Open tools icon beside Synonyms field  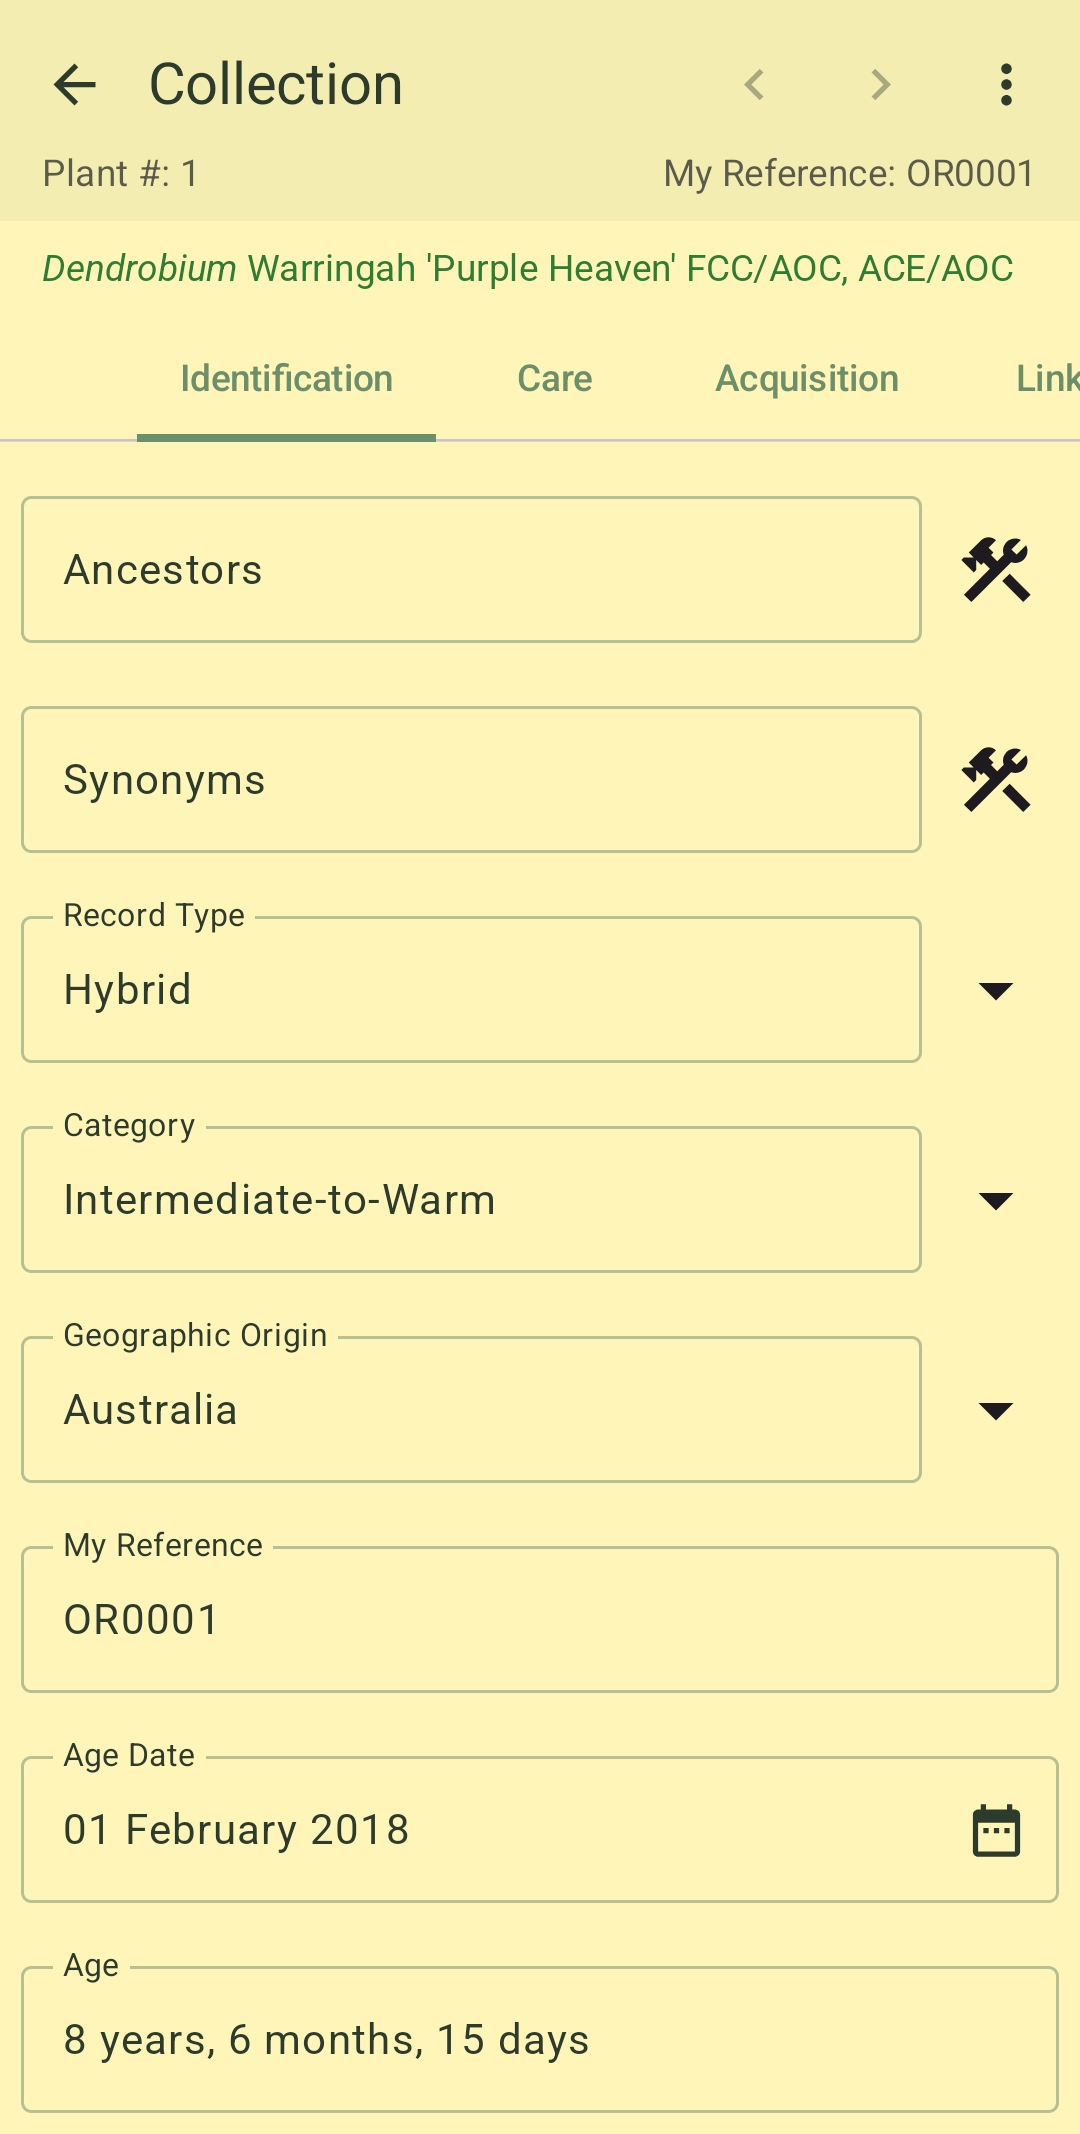[996, 780]
